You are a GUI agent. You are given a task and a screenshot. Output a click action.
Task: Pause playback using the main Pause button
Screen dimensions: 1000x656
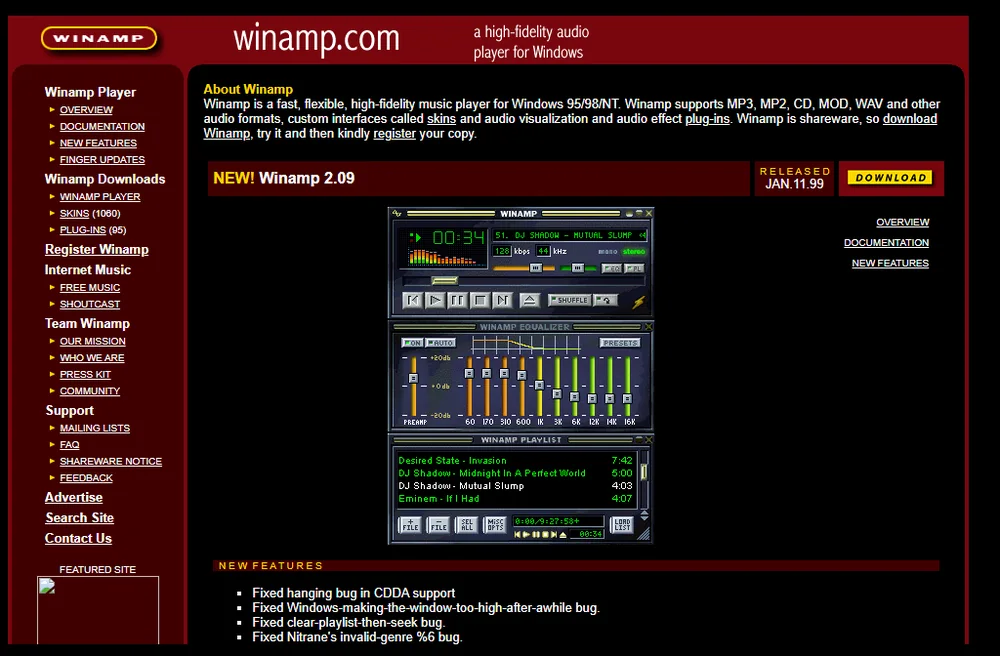457,300
